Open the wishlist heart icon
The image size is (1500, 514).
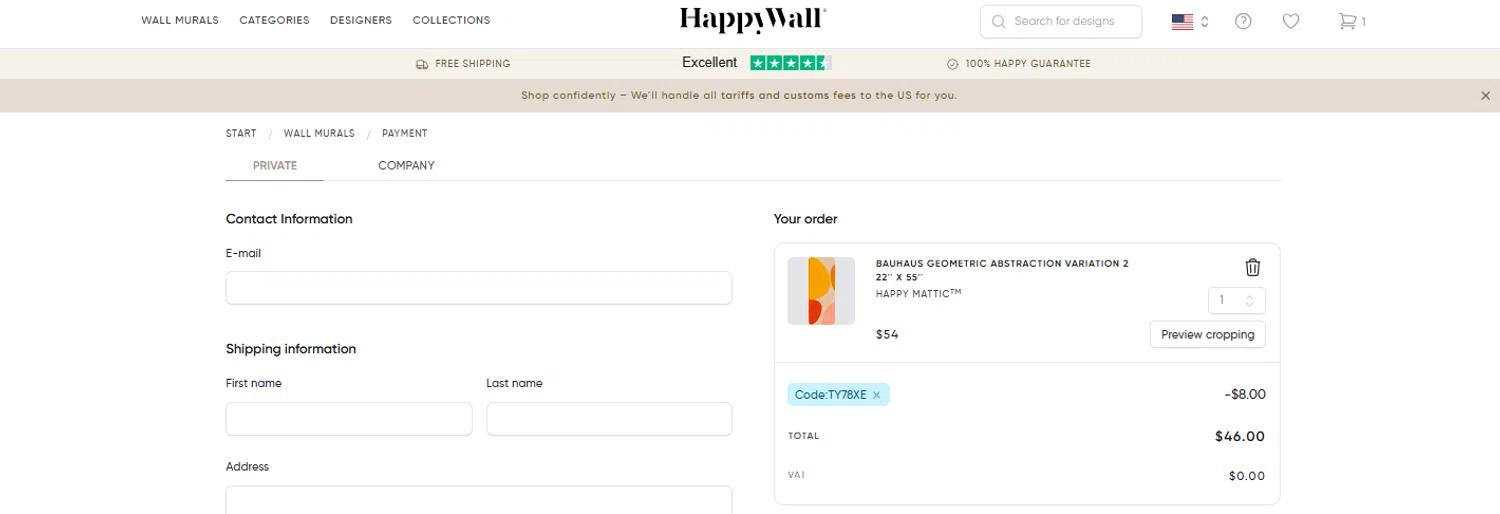click(x=1291, y=21)
